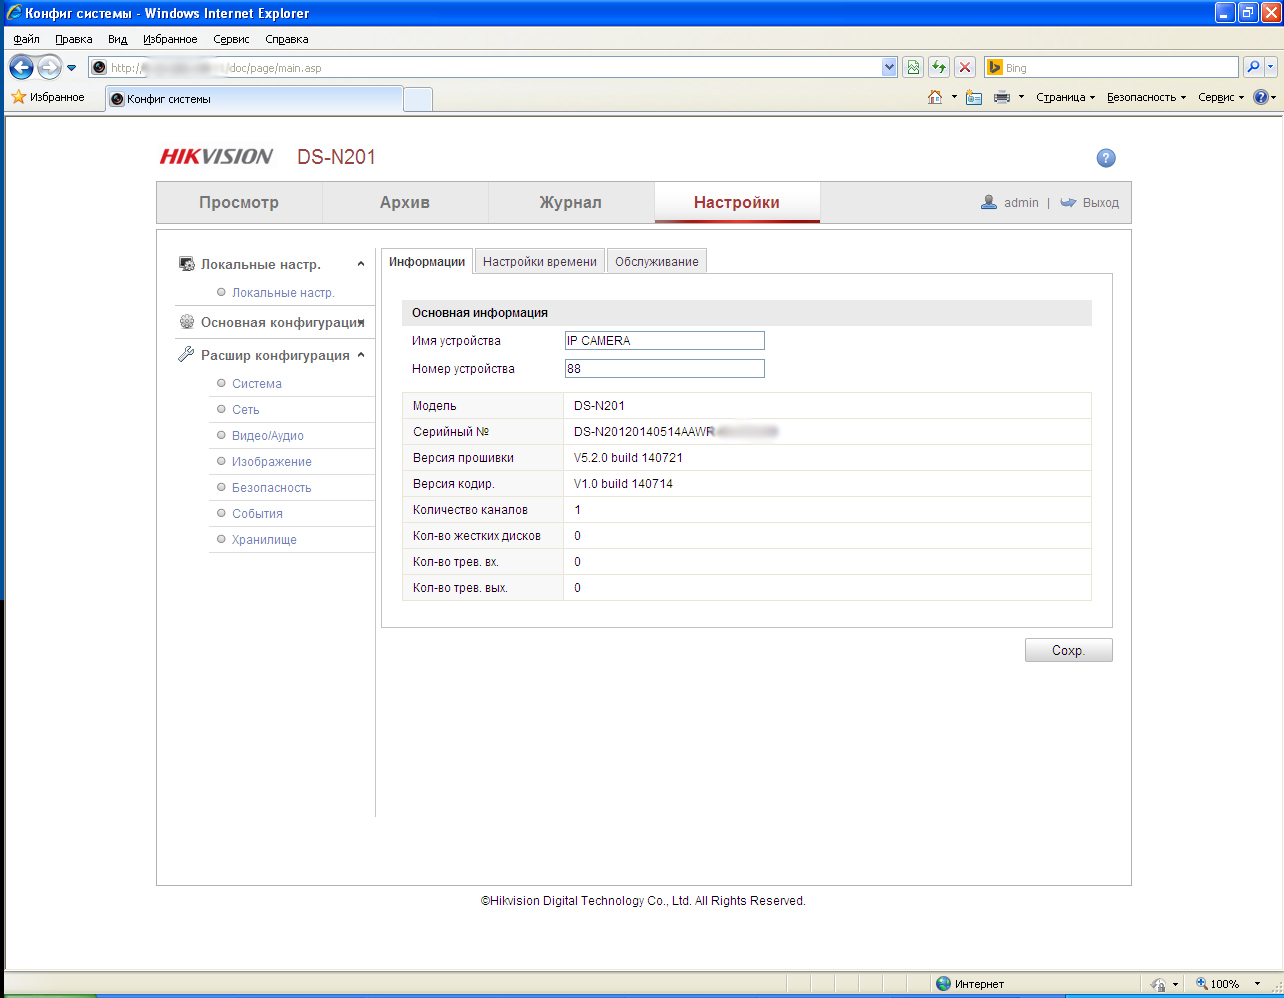Click the Интернет zone status indicator
This screenshot has height=998, width=1284.
(x=970, y=984)
